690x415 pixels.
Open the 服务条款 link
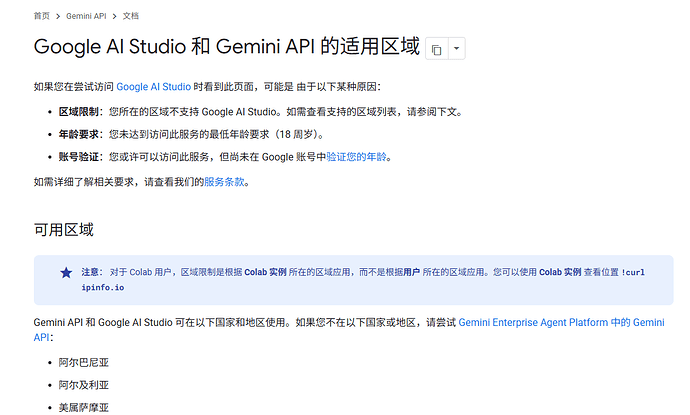tap(224, 182)
